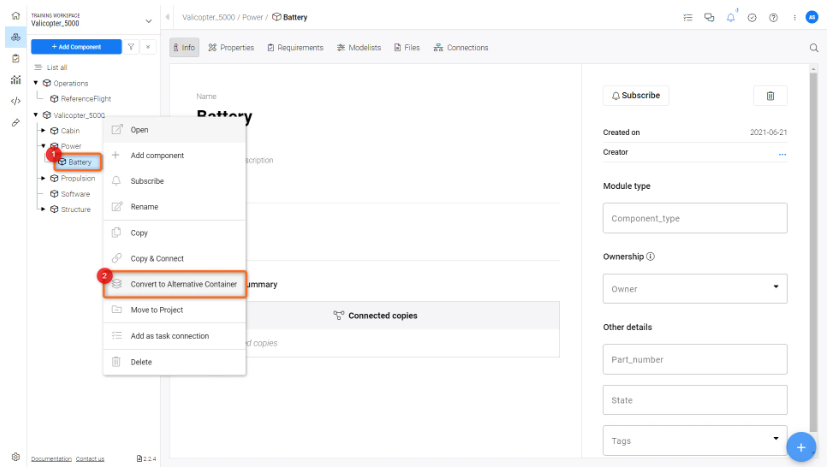
Task: Switch to the Properties tab
Action: point(231,47)
